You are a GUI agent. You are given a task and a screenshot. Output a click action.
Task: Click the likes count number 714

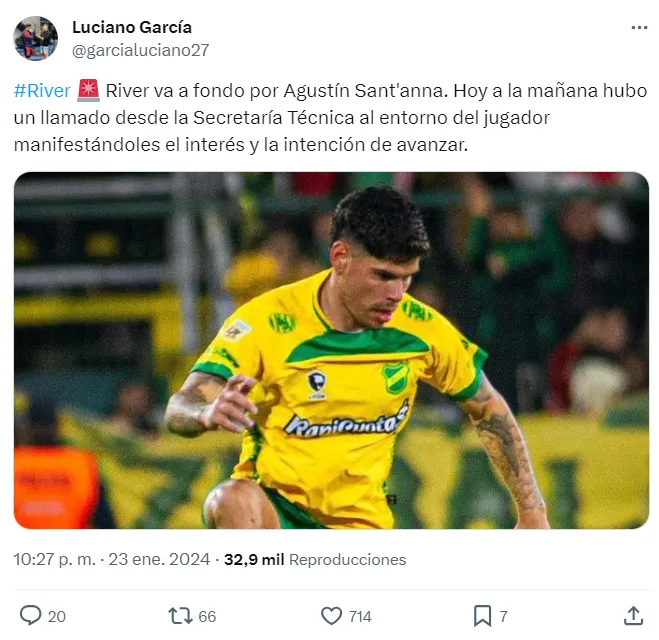click(360, 616)
